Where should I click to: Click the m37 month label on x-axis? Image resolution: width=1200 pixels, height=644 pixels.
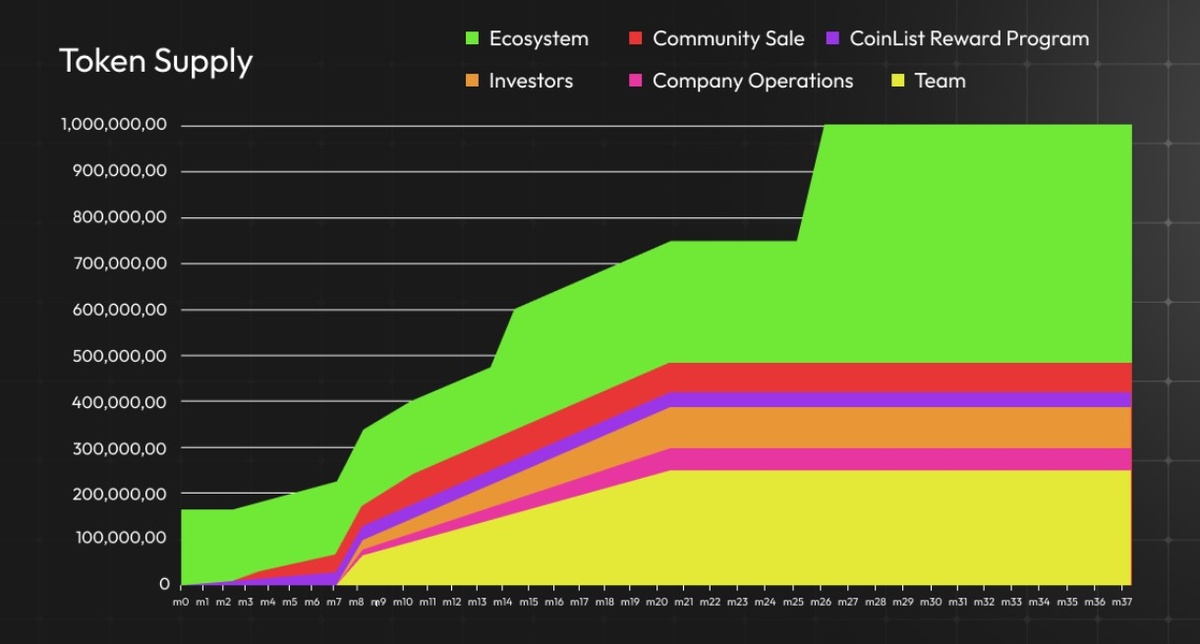point(1121,603)
